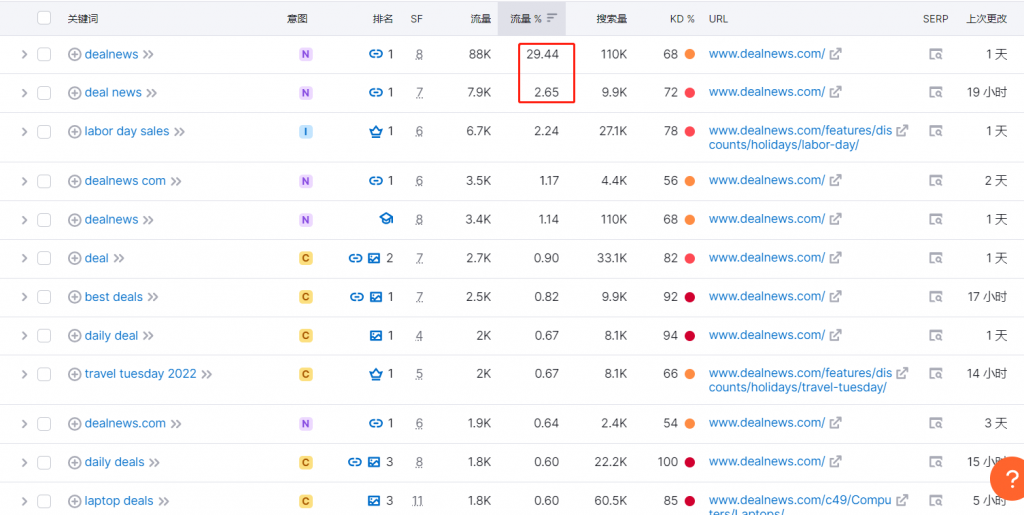Screen dimensions: 1024x515
Task: Sort by 搜索量 column header
Action: tap(611, 19)
